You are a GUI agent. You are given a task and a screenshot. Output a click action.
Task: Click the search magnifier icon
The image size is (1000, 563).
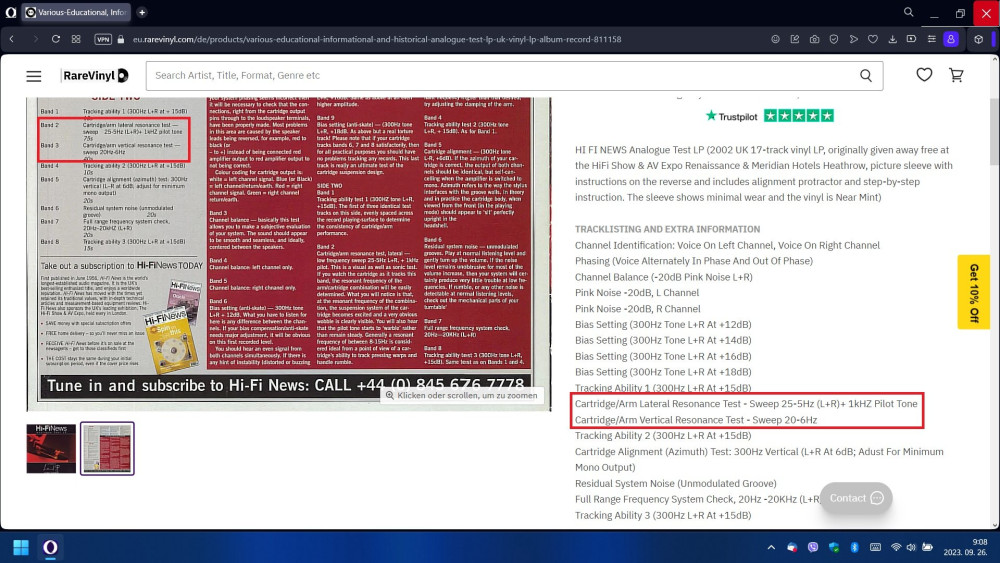[866, 76]
